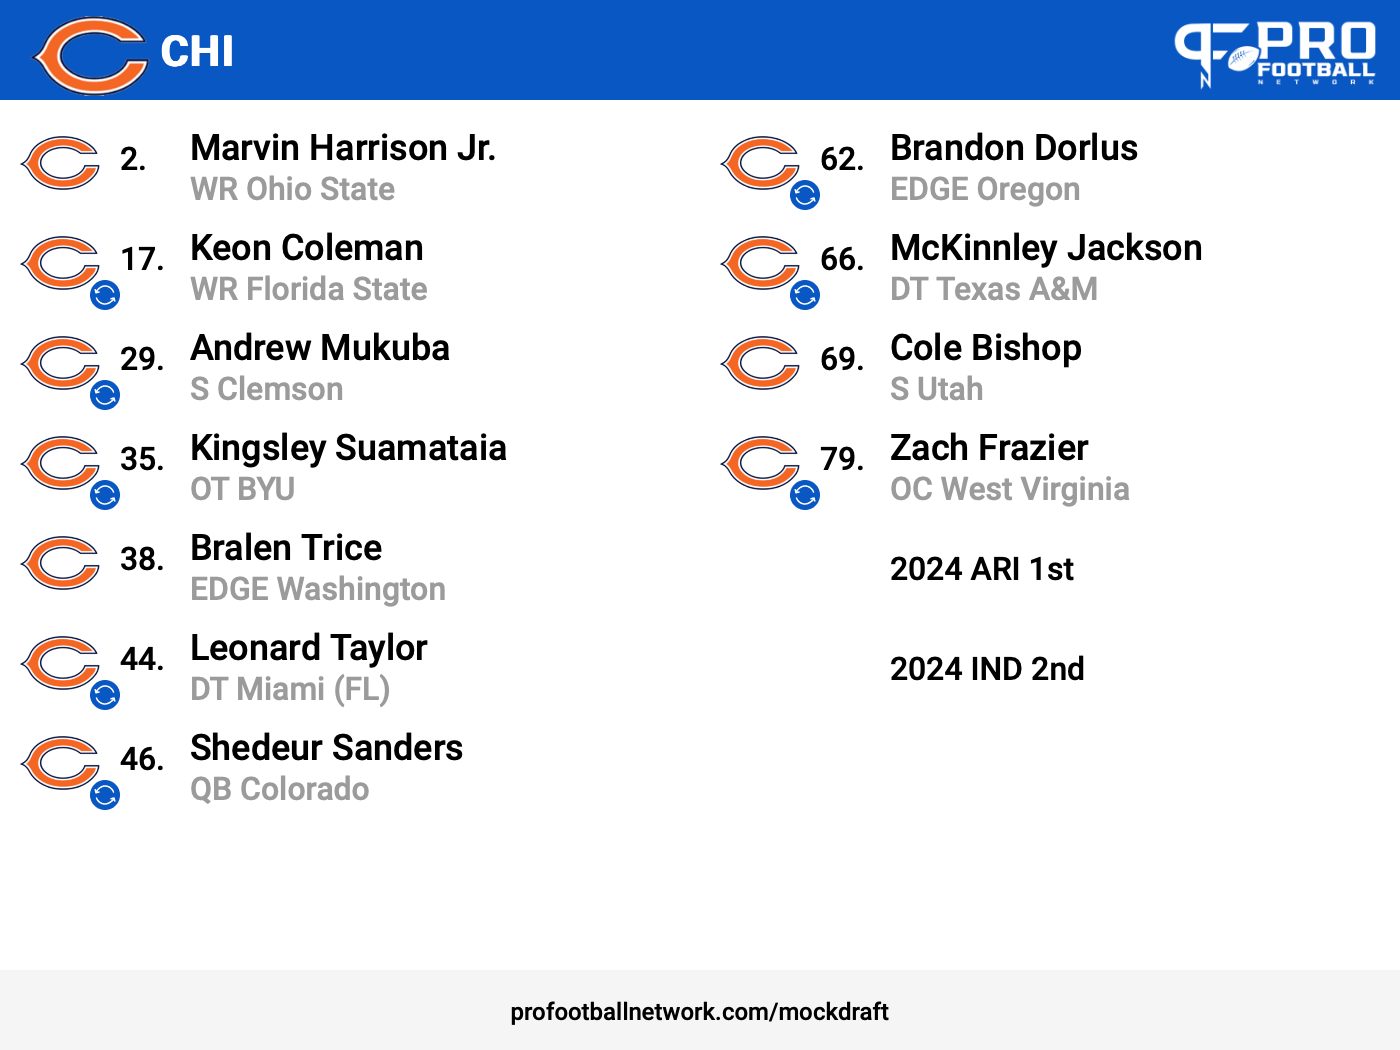Viewport: 1400px width, 1050px height.
Task: Click the 2024 IND 2nd future pick
Action: [x=987, y=669]
